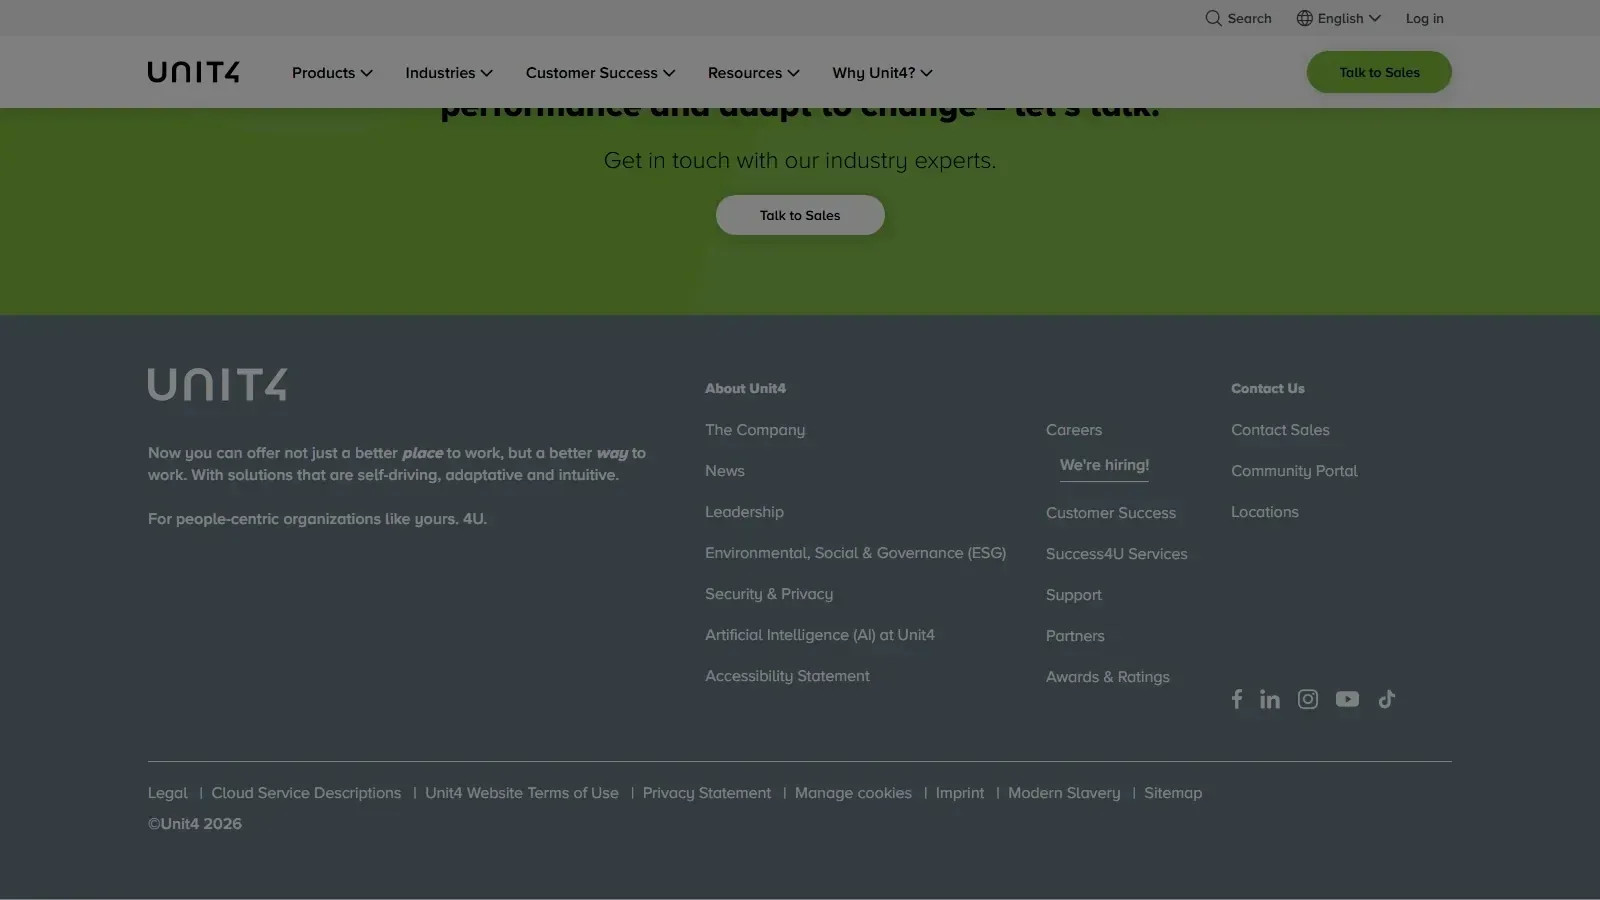Open the Support footer link
Screen dimensions: 1600x900
(x=1074, y=595)
